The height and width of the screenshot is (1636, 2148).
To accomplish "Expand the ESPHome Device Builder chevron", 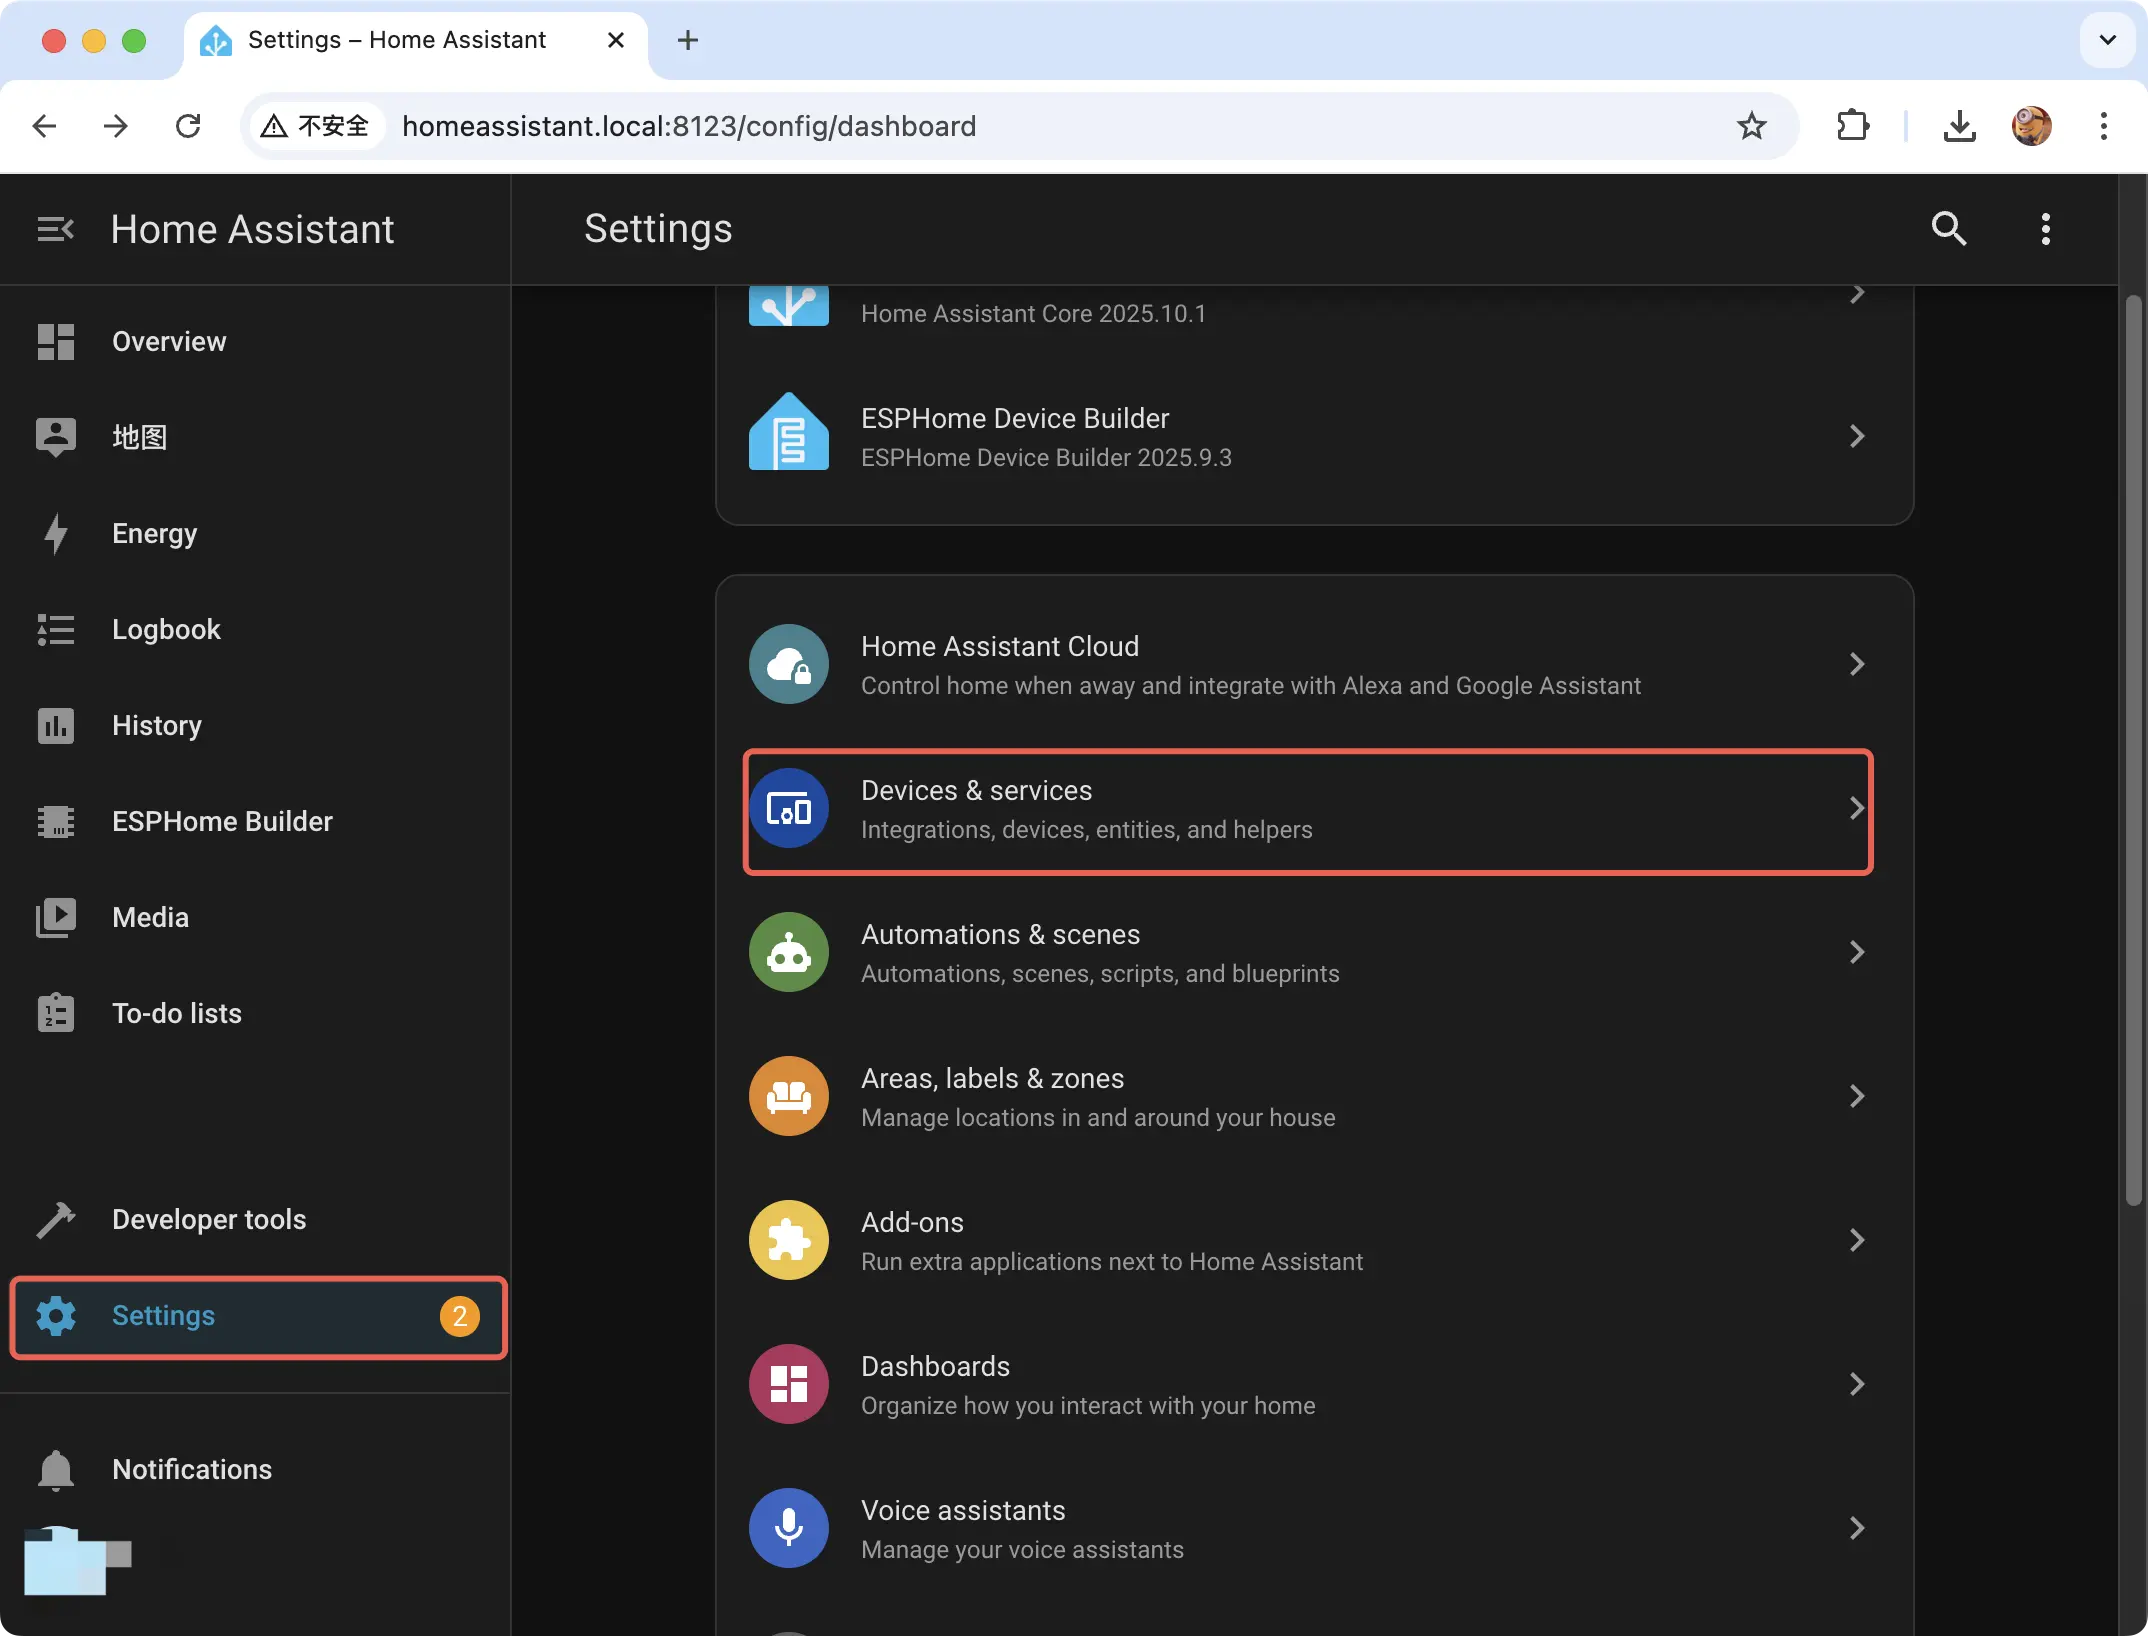I will click(x=1856, y=436).
